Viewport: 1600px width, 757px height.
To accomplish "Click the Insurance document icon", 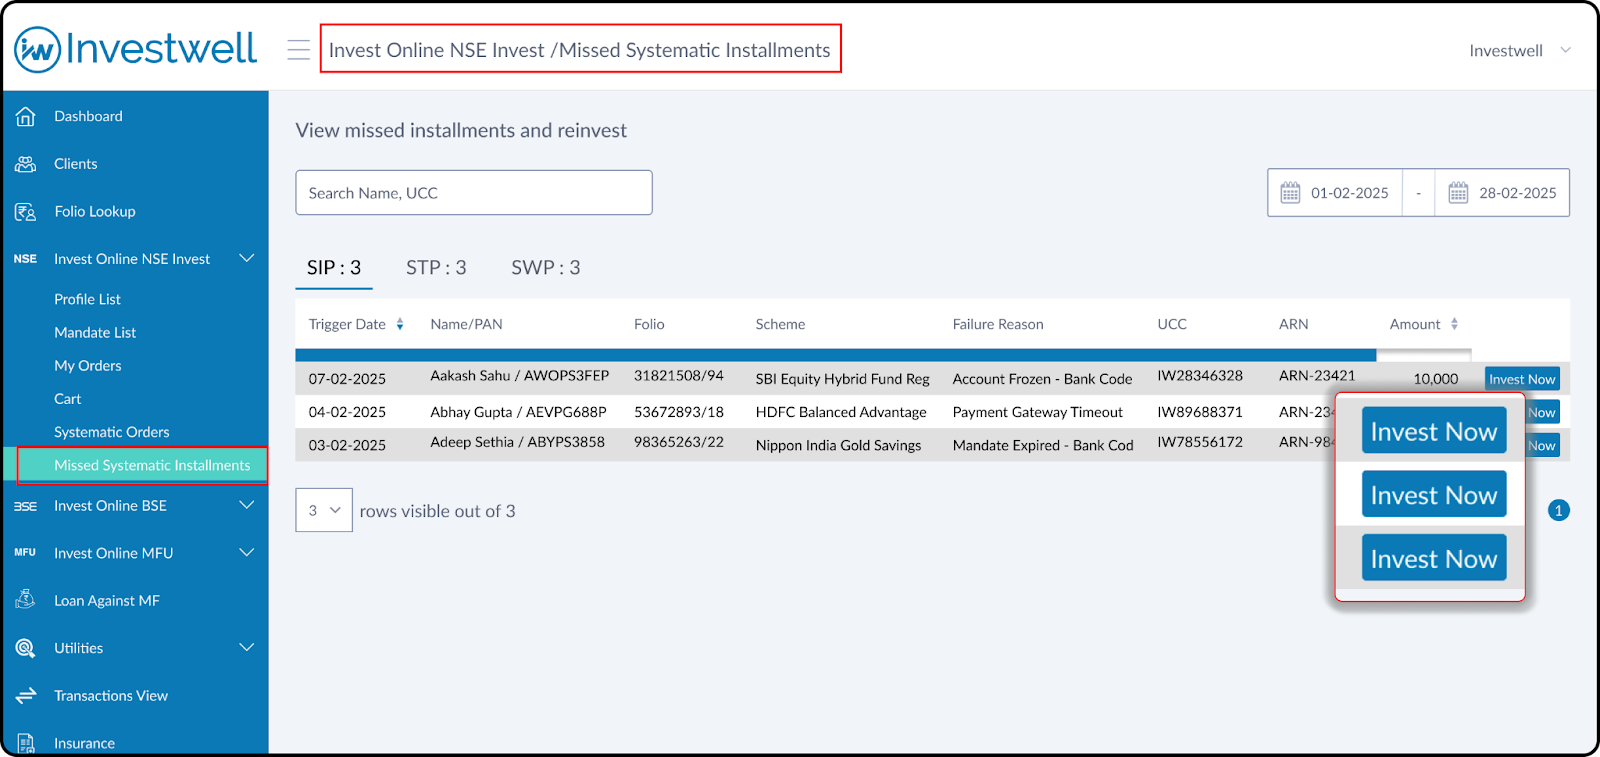I will [26, 743].
